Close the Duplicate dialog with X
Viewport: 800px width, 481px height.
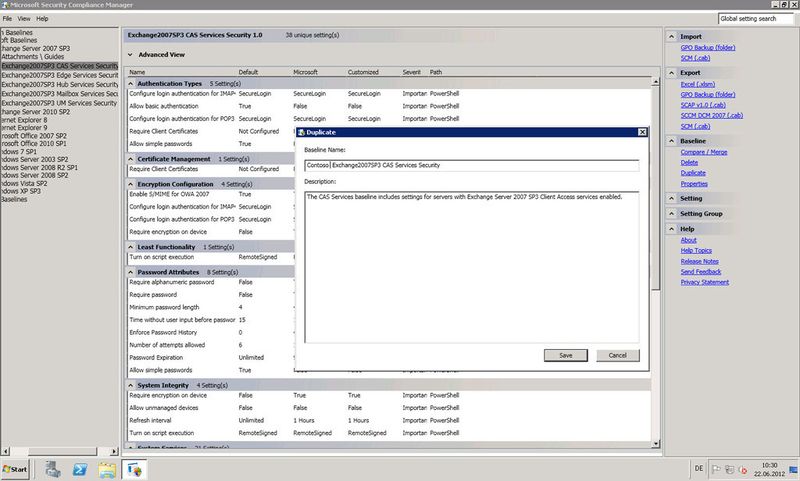click(642, 132)
